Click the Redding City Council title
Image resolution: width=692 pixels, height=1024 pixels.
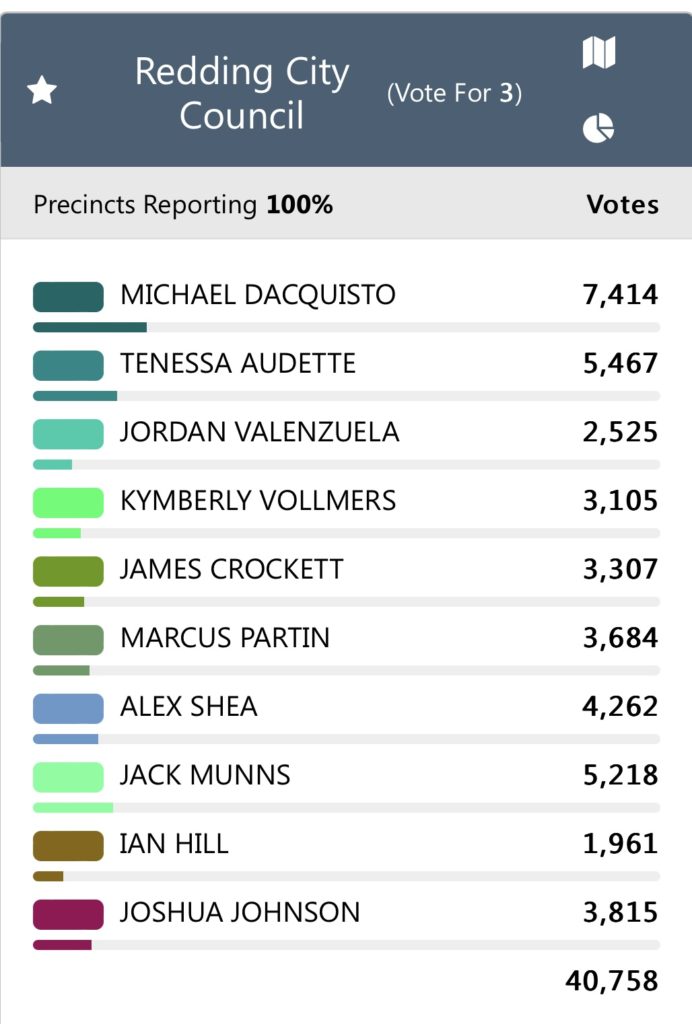click(x=242, y=93)
